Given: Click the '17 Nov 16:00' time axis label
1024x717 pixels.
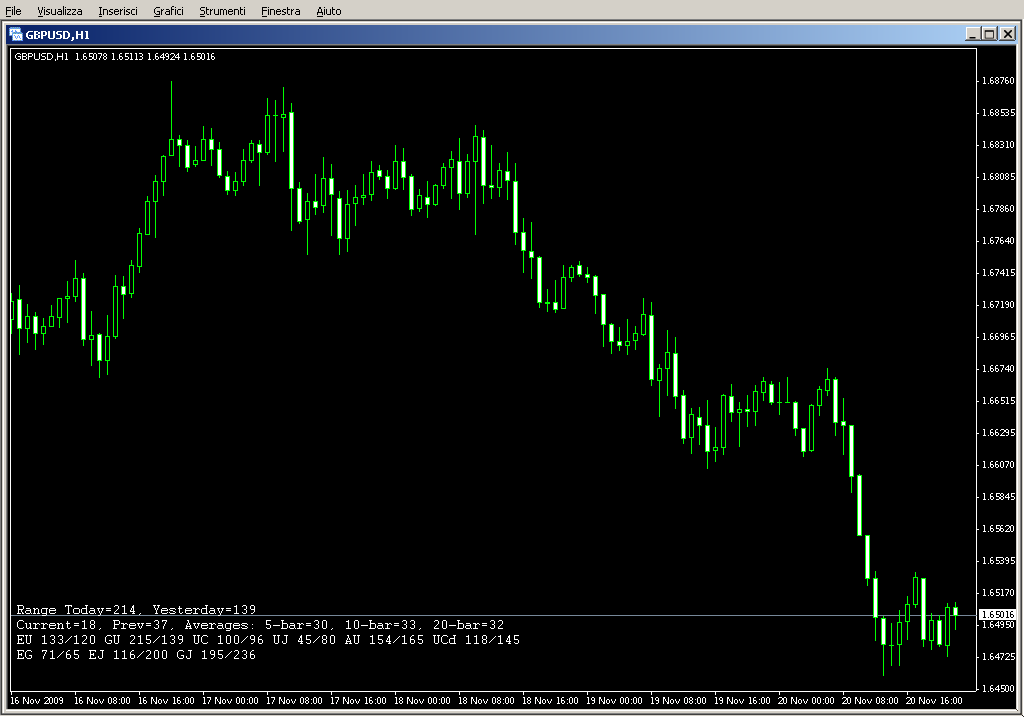Looking at the screenshot, I should click(x=358, y=701).
